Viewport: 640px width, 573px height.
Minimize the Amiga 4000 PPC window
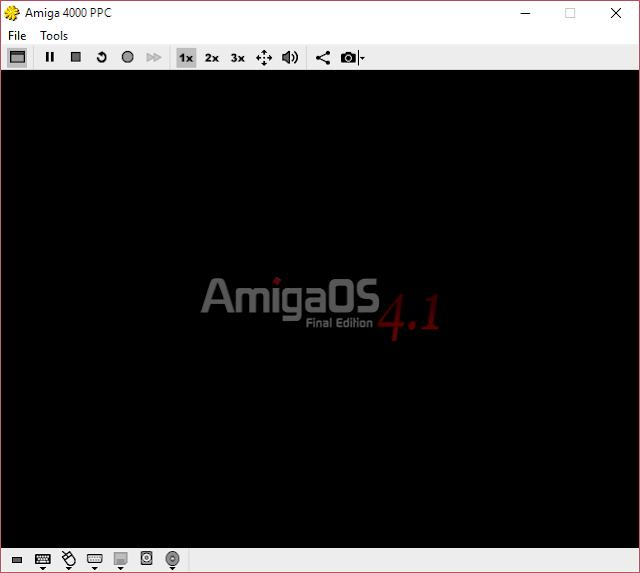tap(525, 13)
